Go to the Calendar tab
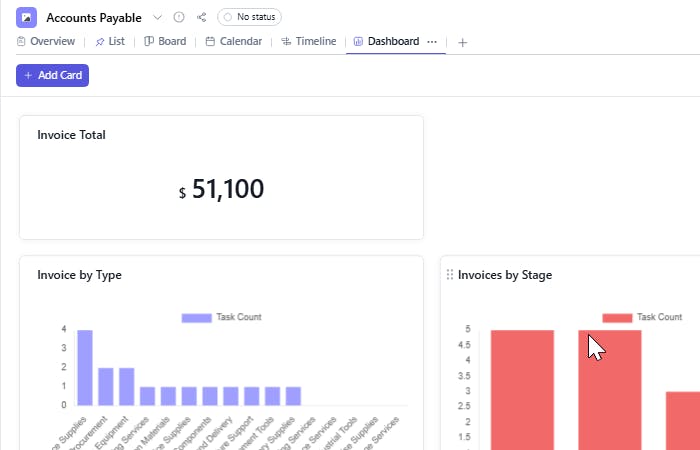The width and height of the screenshot is (700, 450). pos(234,42)
